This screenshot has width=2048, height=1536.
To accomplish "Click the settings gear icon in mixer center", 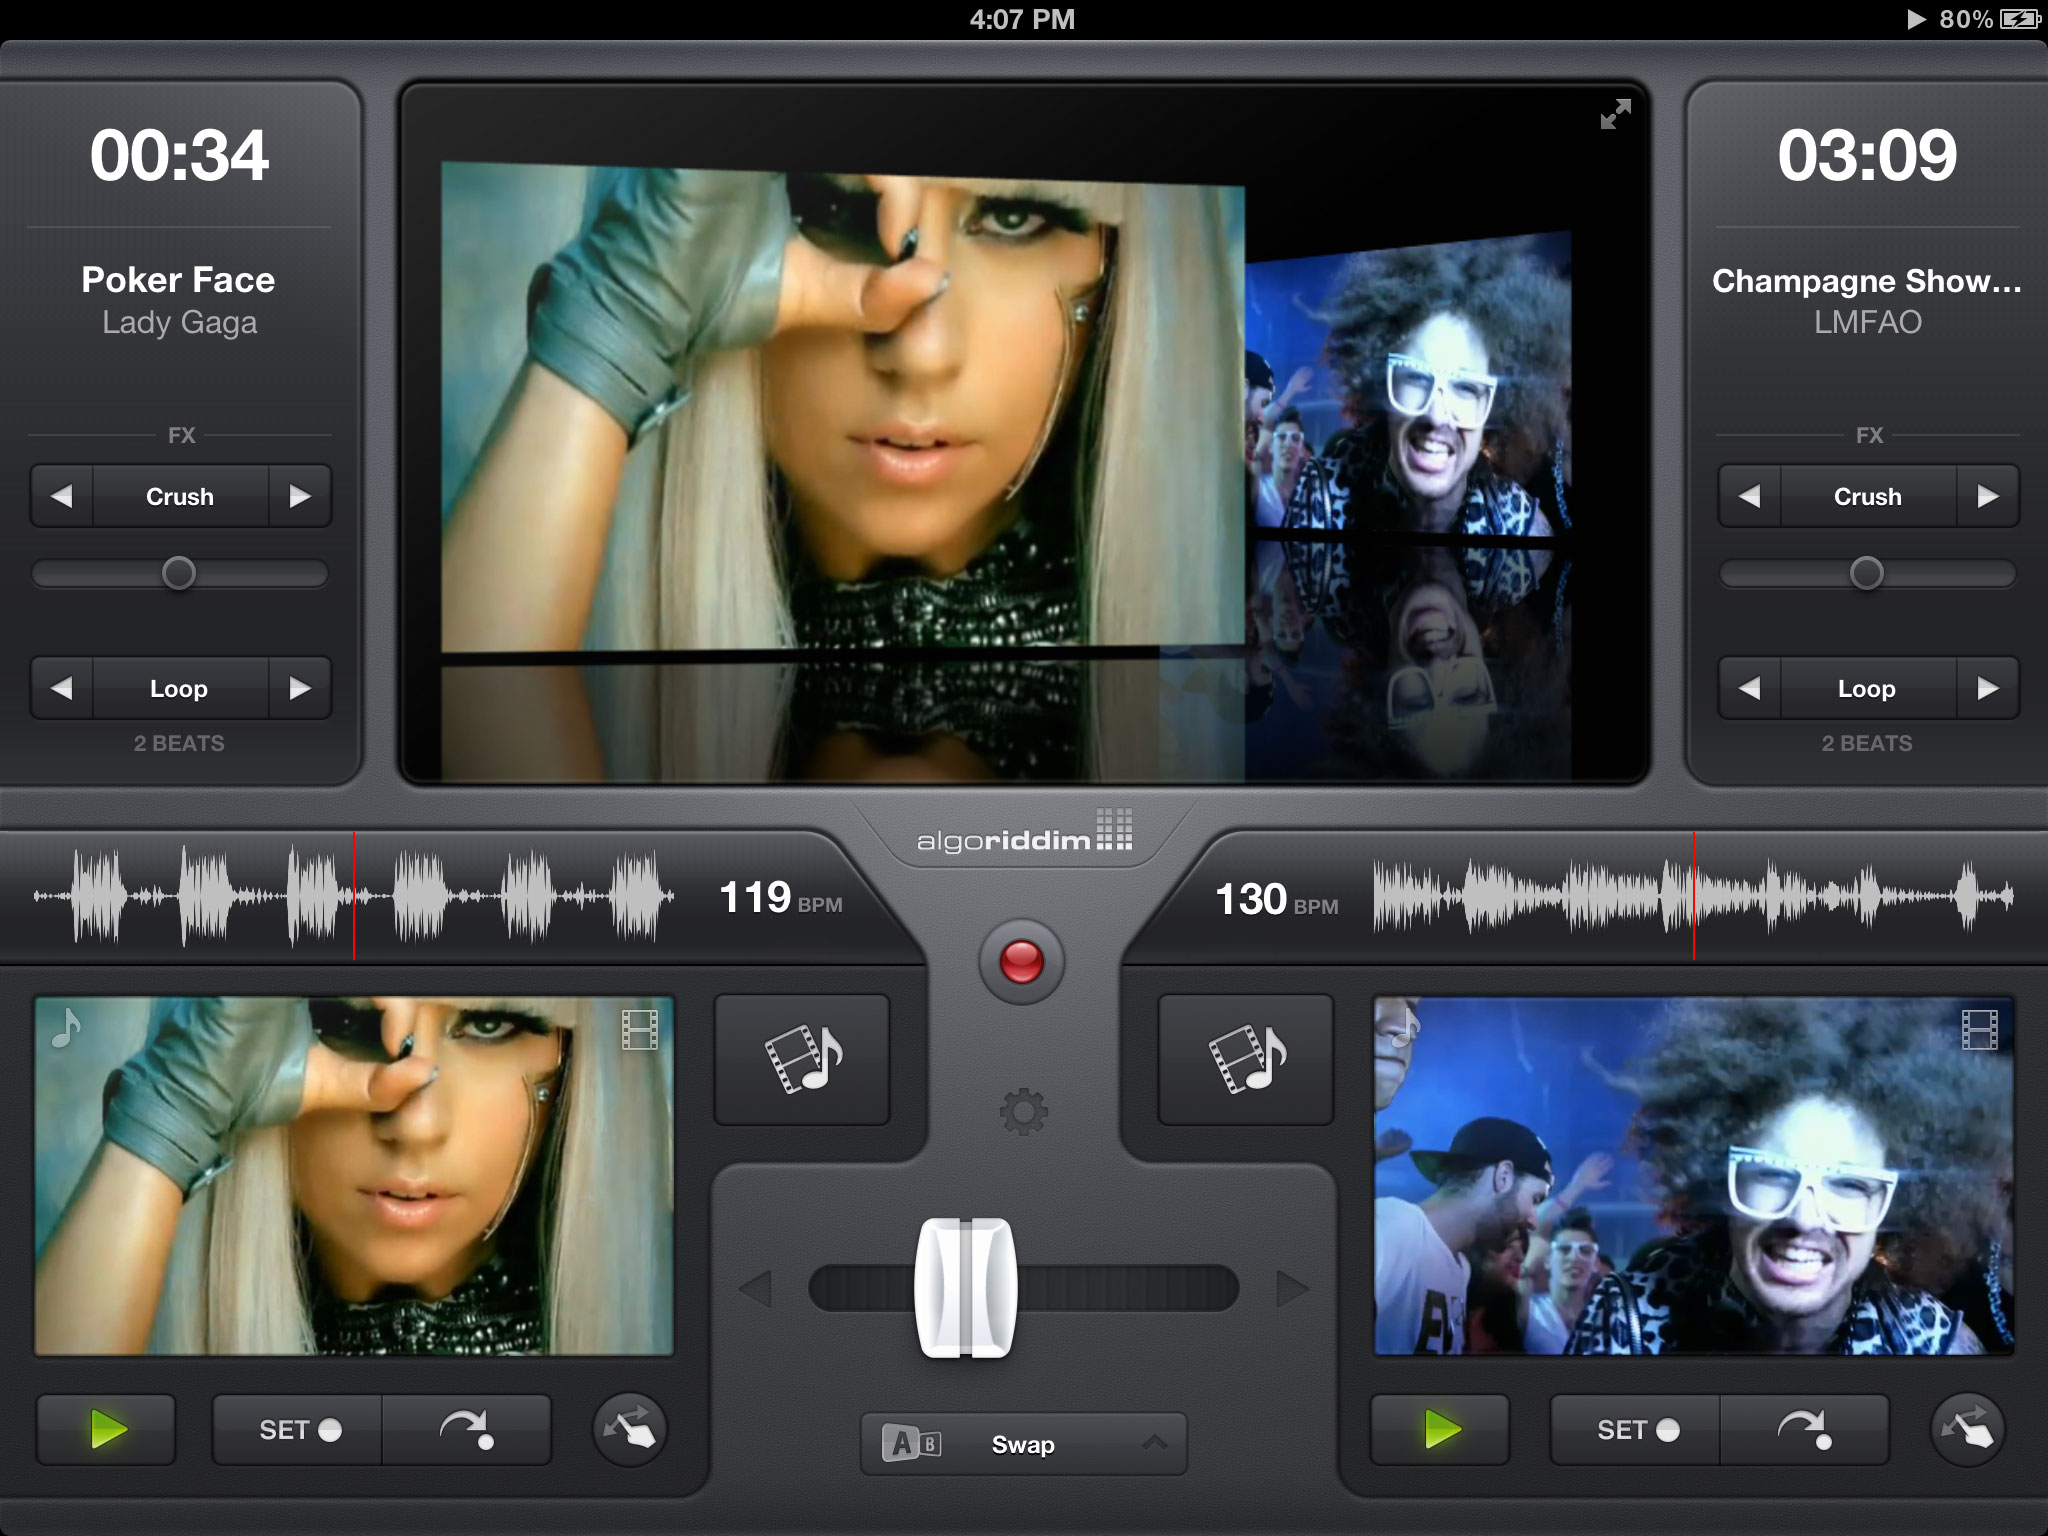I will coord(1022,1108).
